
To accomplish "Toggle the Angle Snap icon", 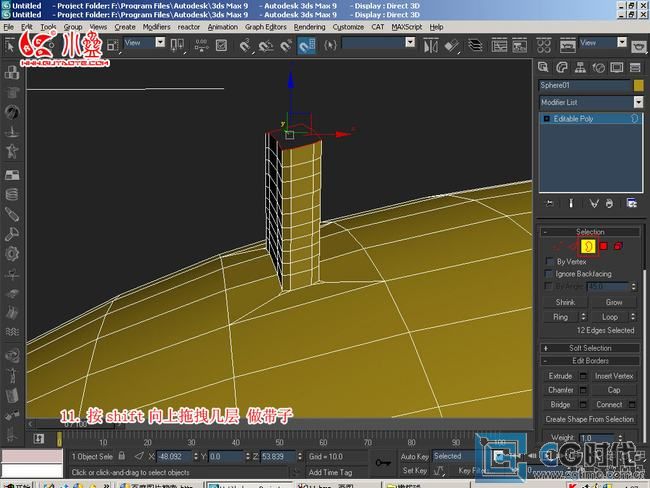I will pyautogui.click(x=266, y=45).
